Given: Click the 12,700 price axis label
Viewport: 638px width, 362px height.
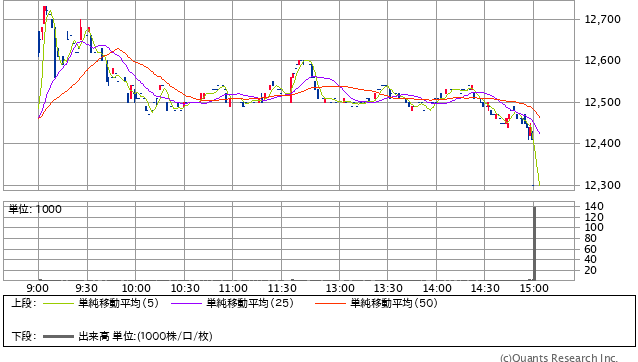Looking at the screenshot, I should tap(602, 19).
